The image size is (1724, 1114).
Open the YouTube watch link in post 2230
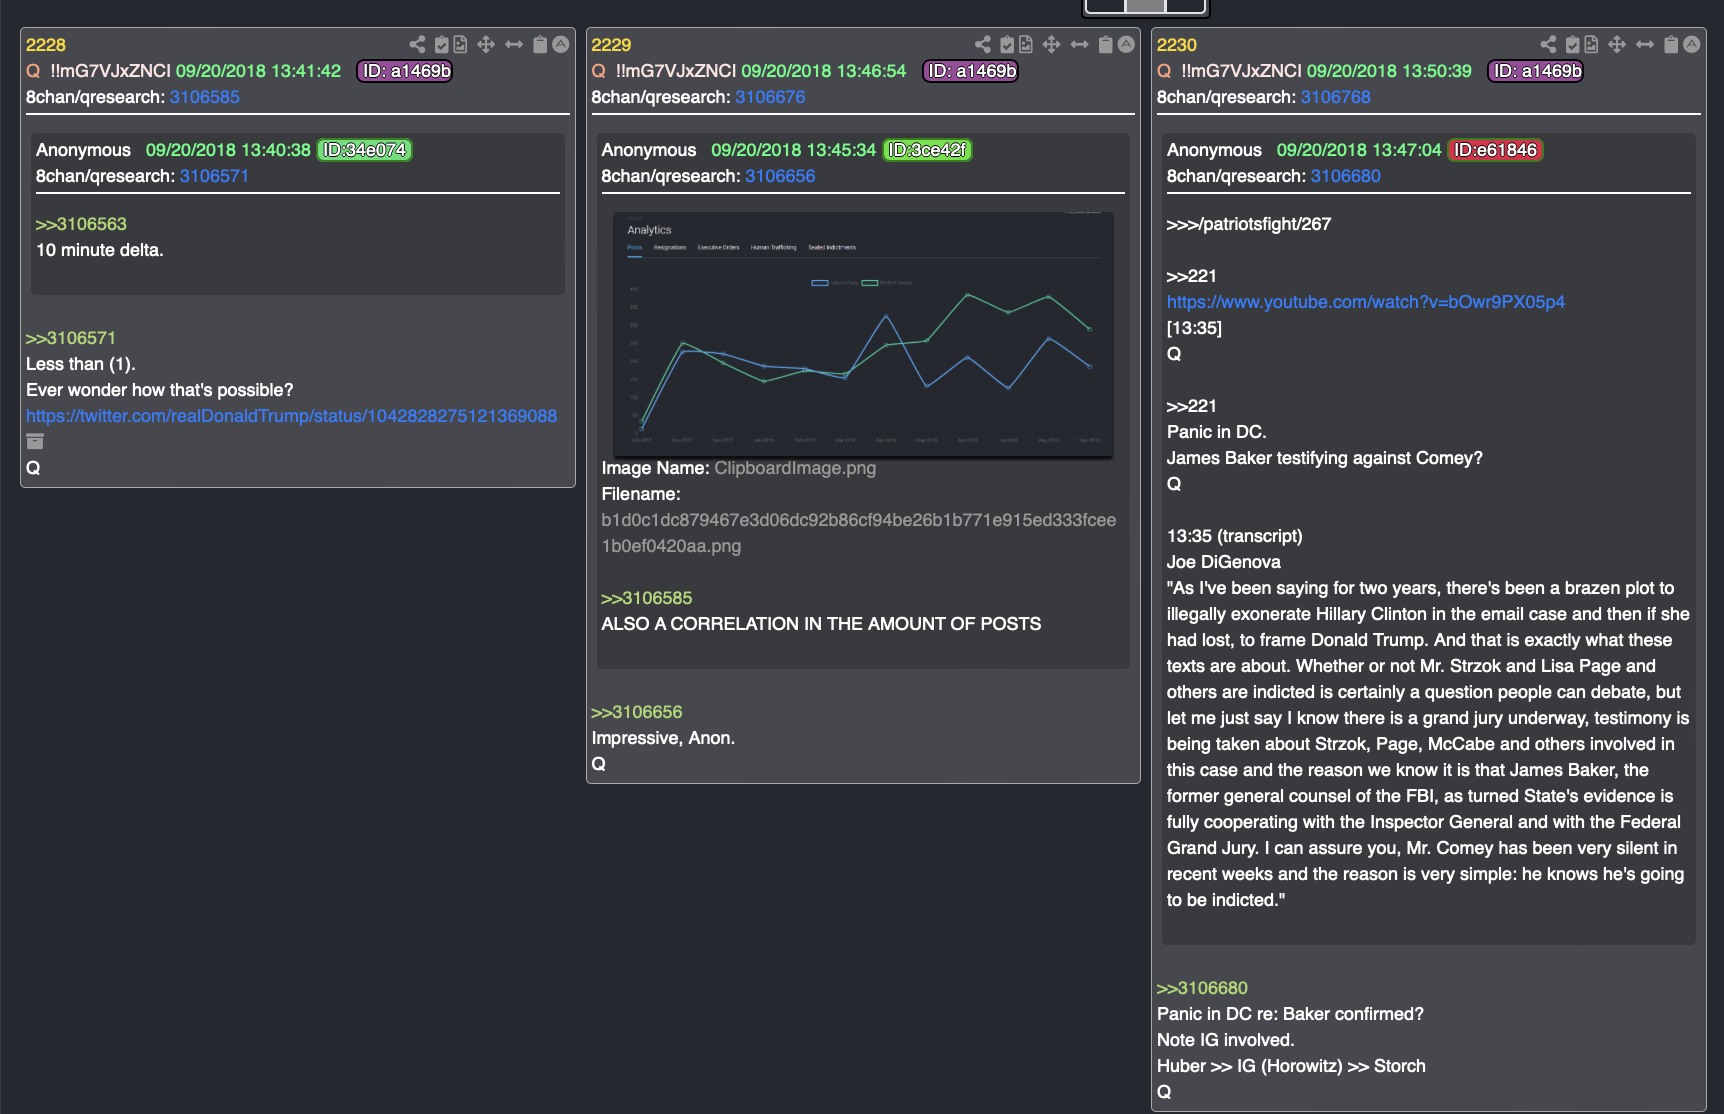click(1366, 302)
